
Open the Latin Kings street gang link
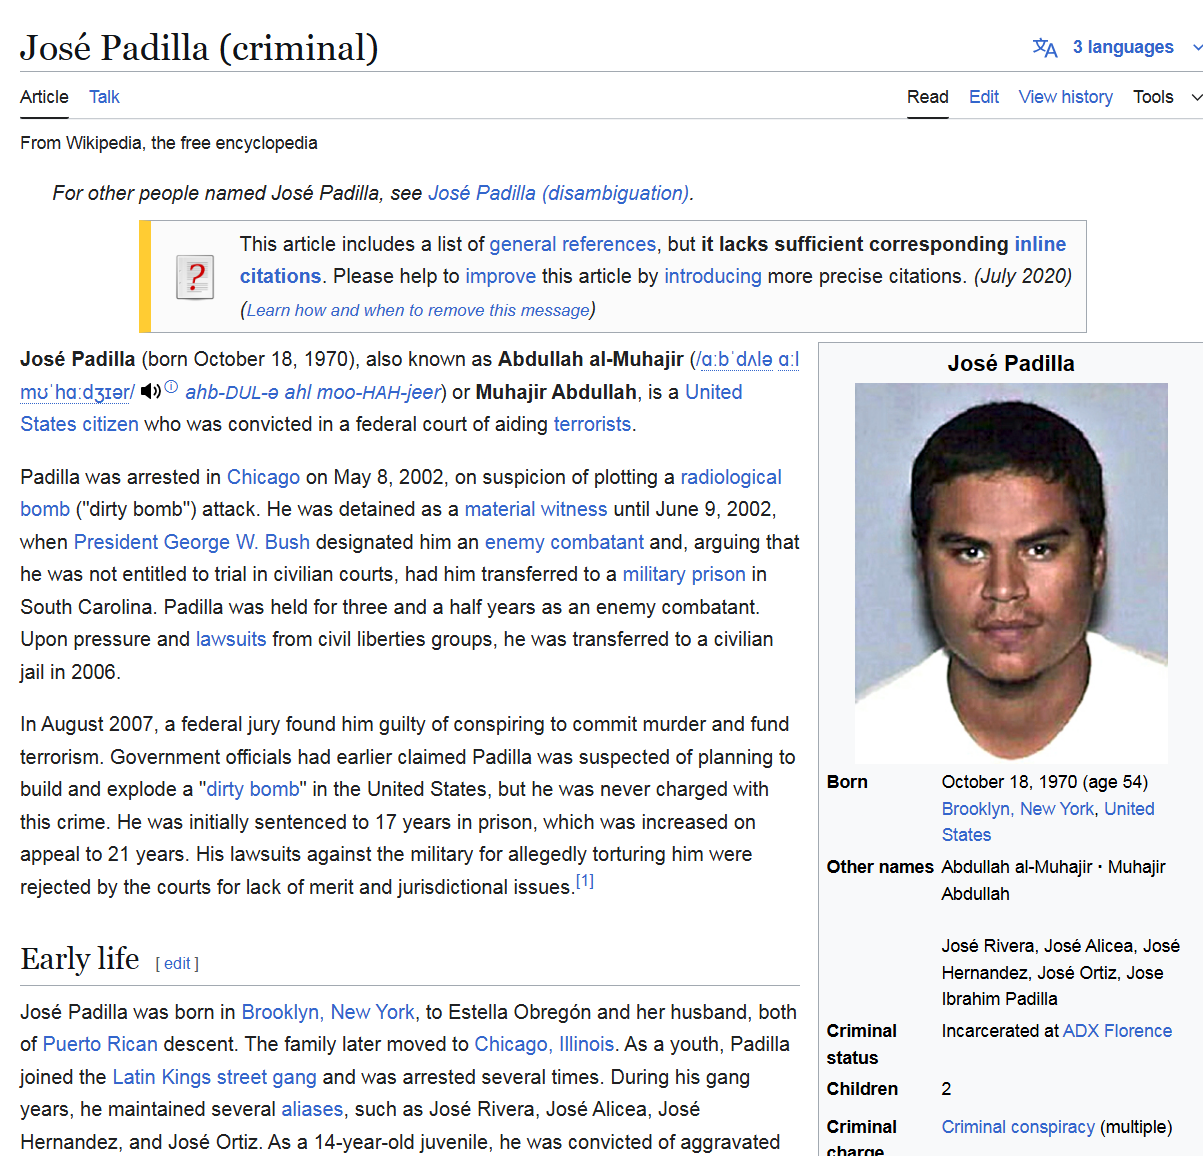pyautogui.click(x=214, y=1077)
